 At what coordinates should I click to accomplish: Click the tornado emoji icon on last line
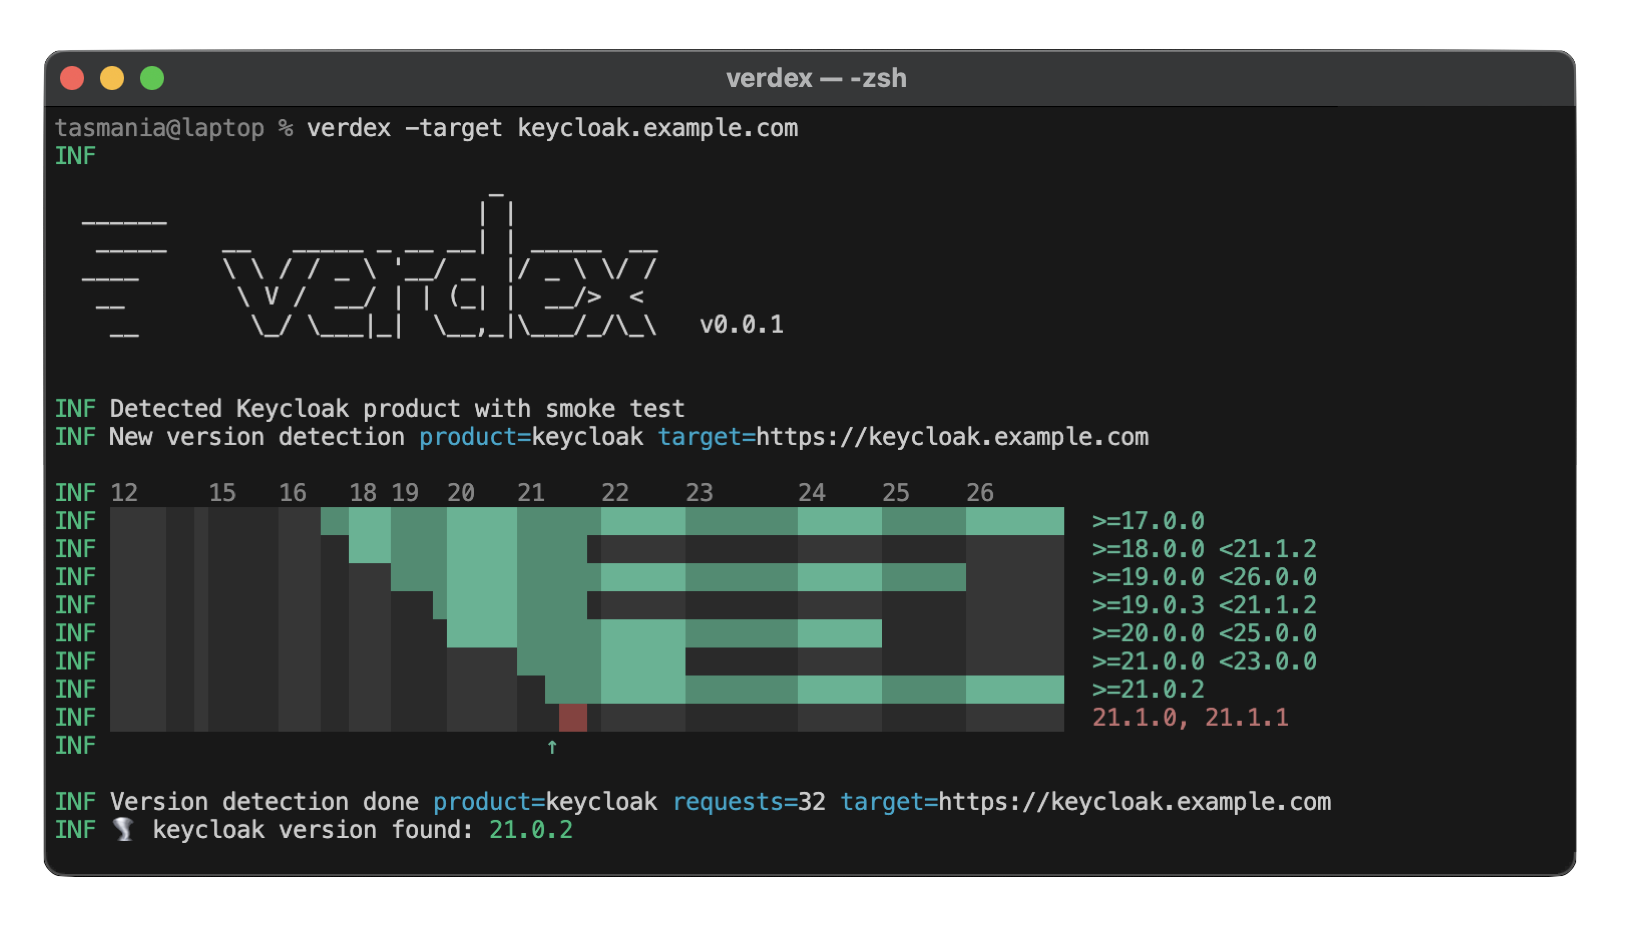point(123,830)
